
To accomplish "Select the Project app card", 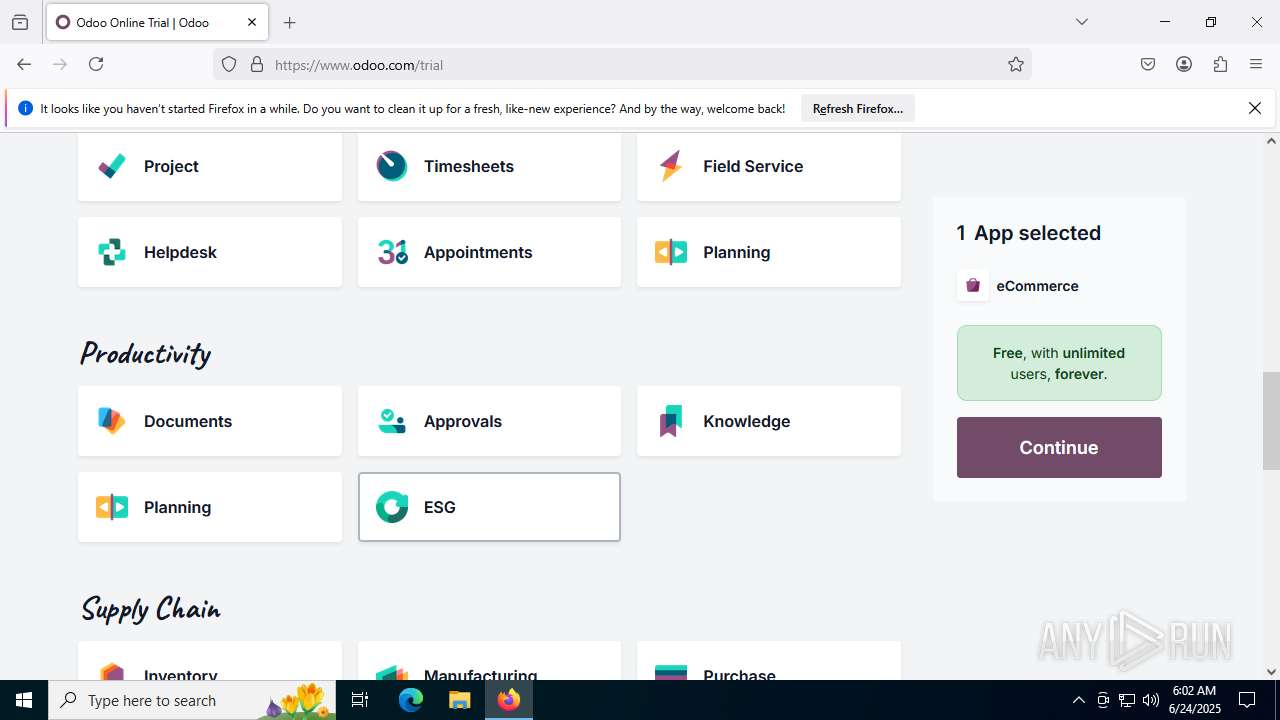I will coord(210,166).
